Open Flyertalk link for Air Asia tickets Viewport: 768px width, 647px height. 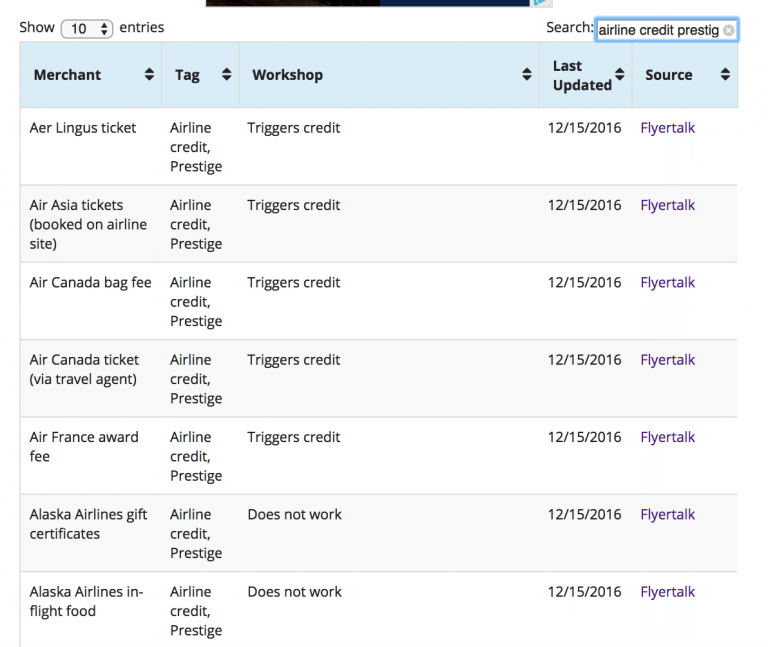pyautogui.click(x=667, y=205)
